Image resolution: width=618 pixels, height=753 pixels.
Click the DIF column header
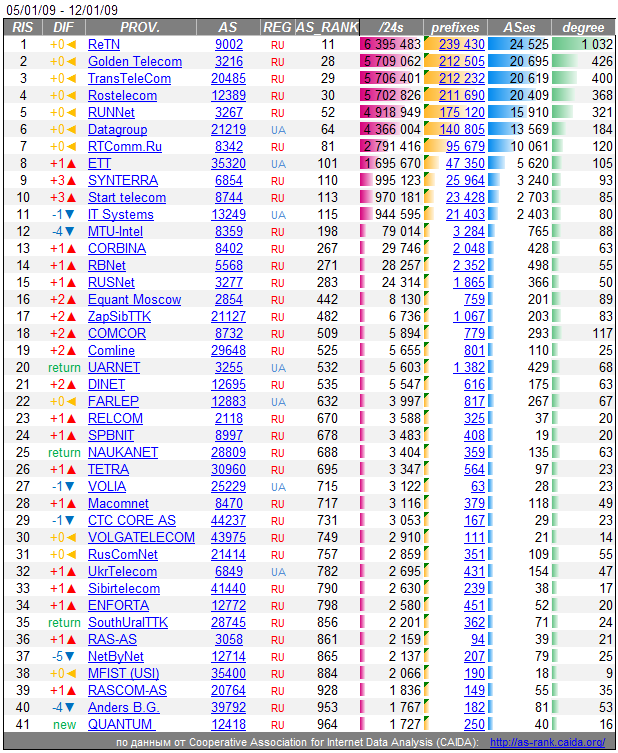(x=63, y=27)
